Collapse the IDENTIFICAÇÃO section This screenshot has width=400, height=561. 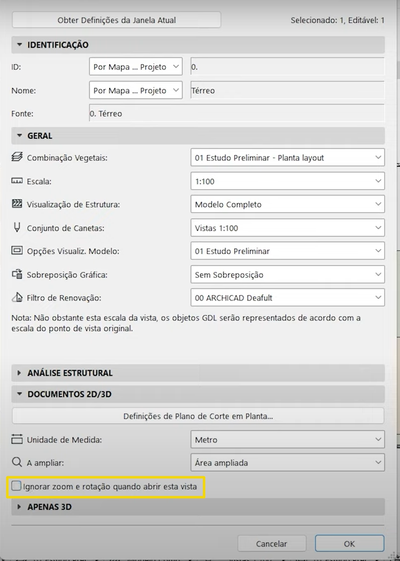pos(198,45)
